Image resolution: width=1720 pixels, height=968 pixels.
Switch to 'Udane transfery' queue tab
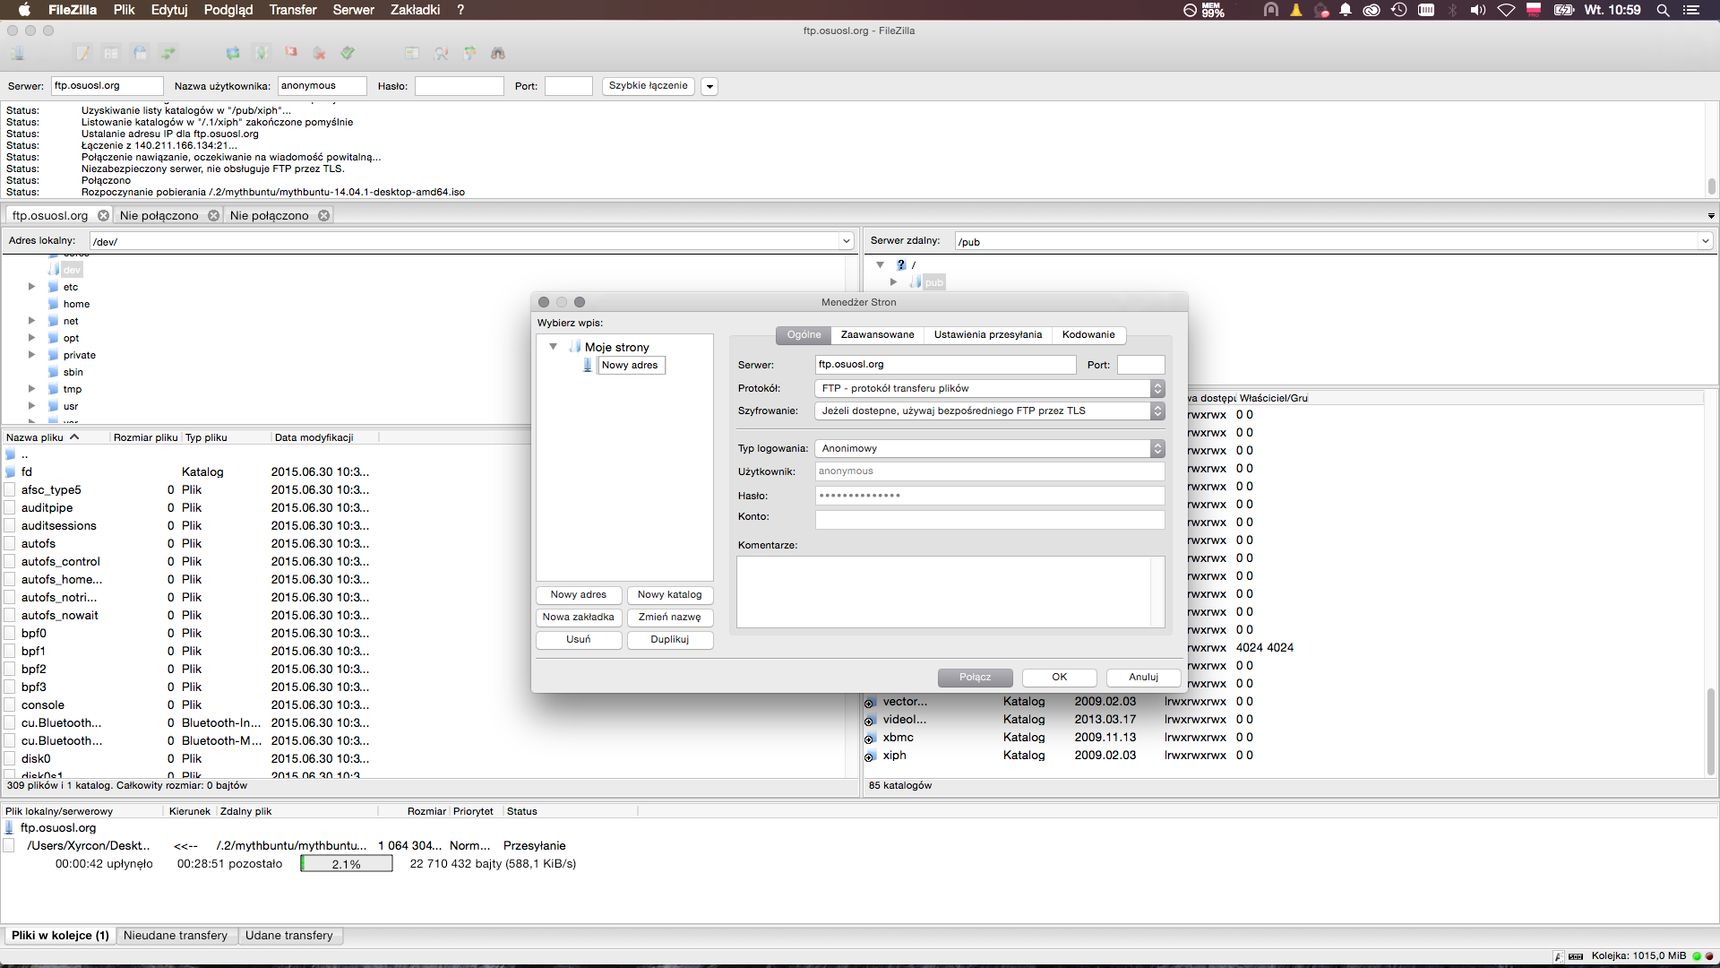[289, 936]
